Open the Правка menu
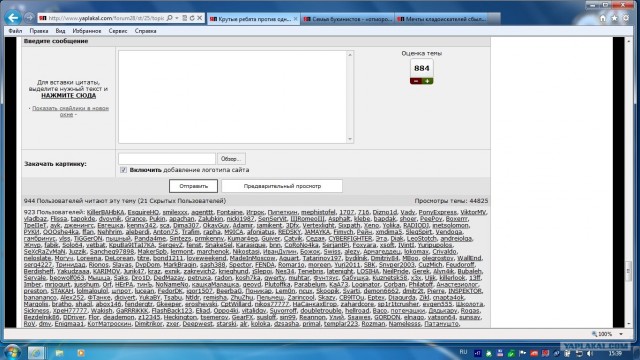 click(39, 31)
